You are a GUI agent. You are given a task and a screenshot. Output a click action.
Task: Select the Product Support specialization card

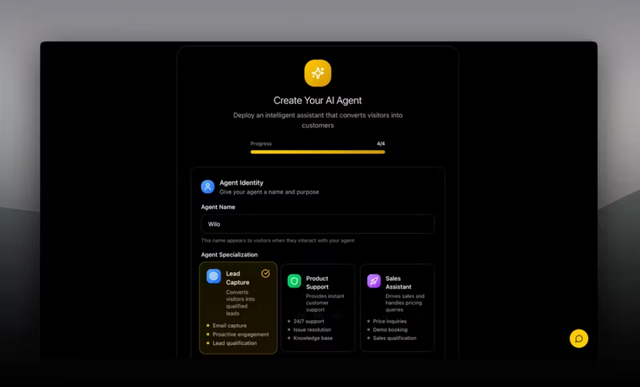tap(318, 308)
